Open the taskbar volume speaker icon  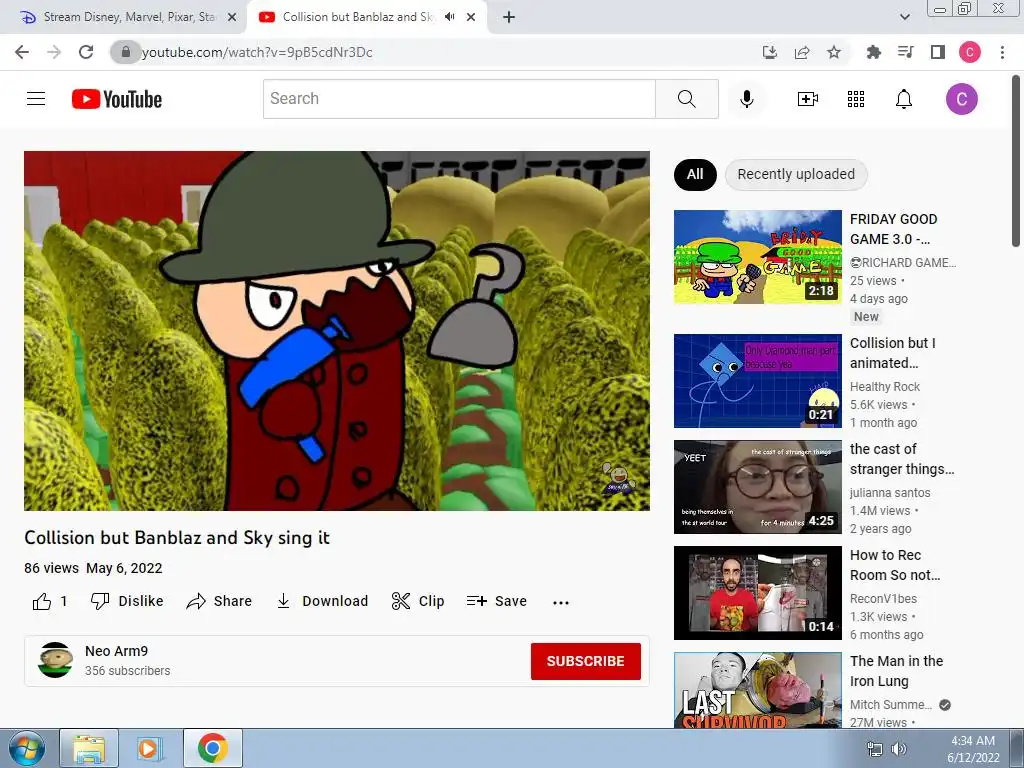tap(899, 749)
